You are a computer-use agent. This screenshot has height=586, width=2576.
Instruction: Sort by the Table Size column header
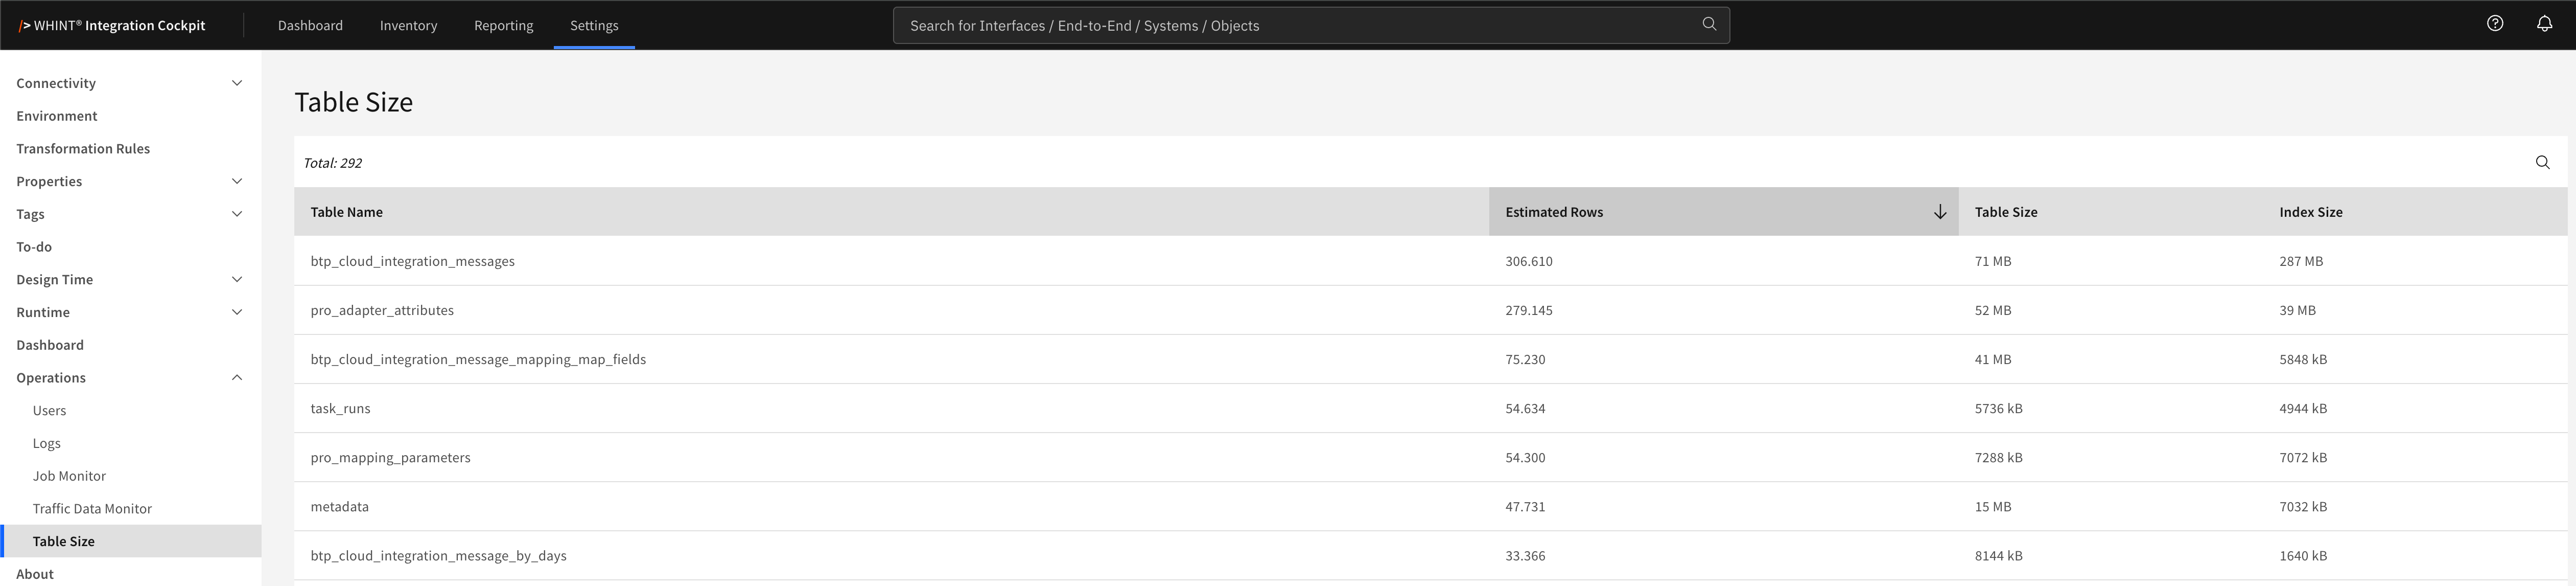[x=2110, y=212]
